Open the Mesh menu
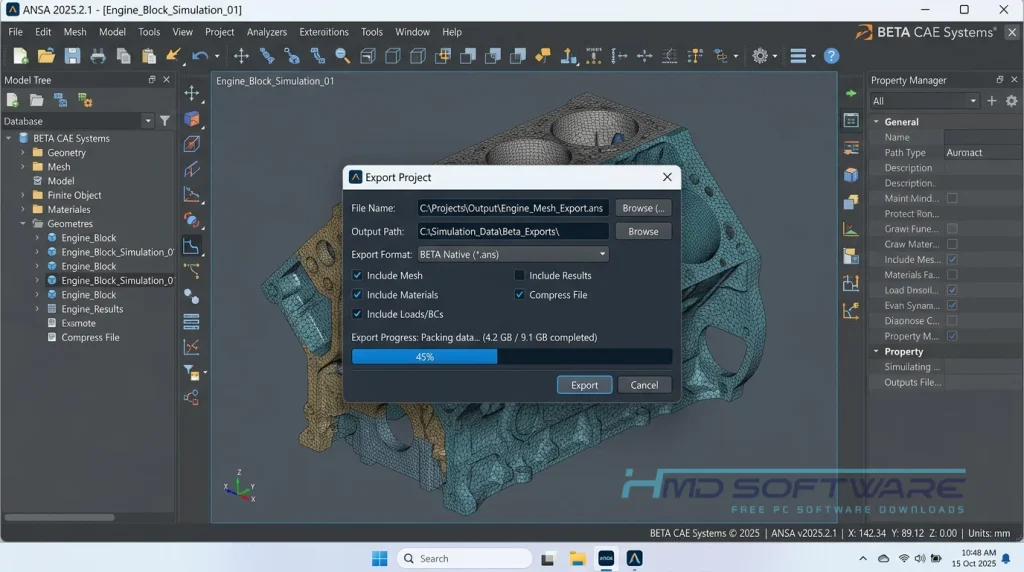 click(74, 31)
